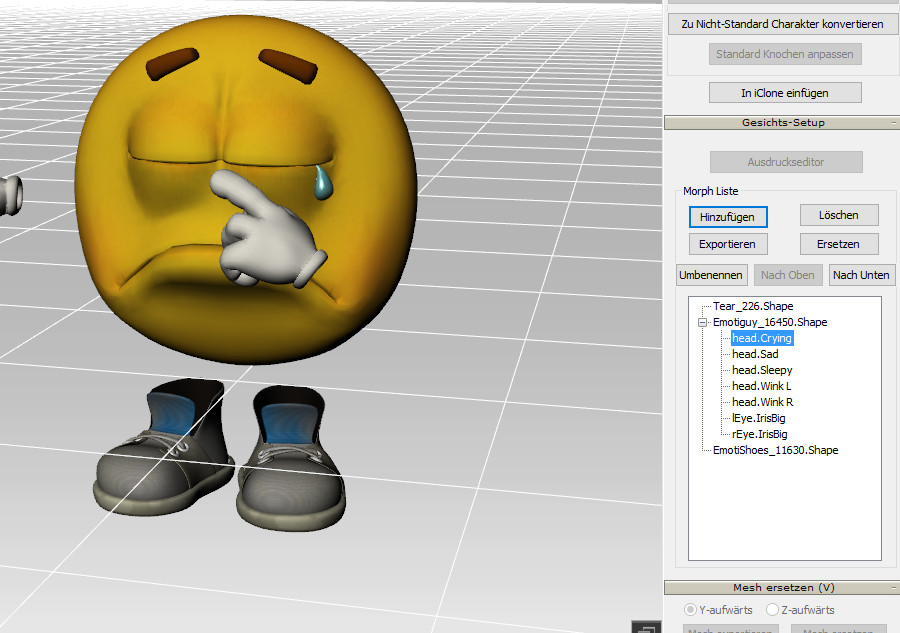Select rEye.IrisBig morph entry
Screen dimensions: 900x633
click(759, 434)
